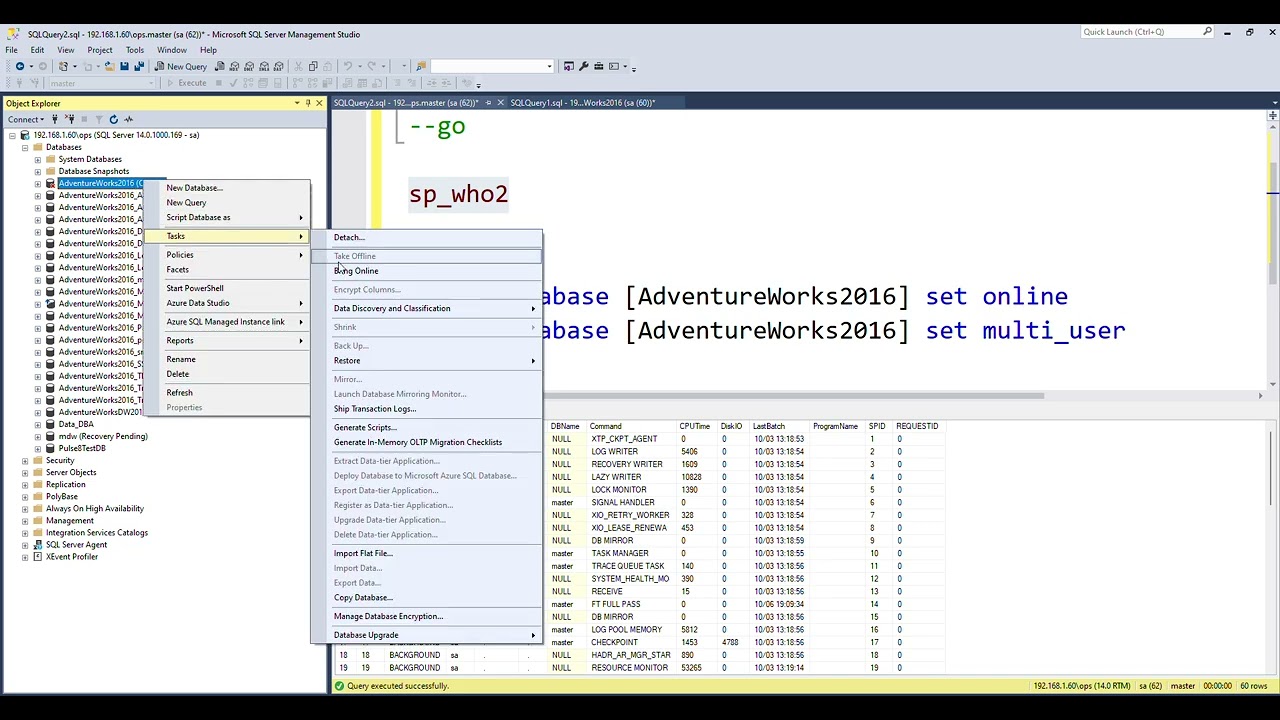Expand the Server Objects node

[25, 472]
